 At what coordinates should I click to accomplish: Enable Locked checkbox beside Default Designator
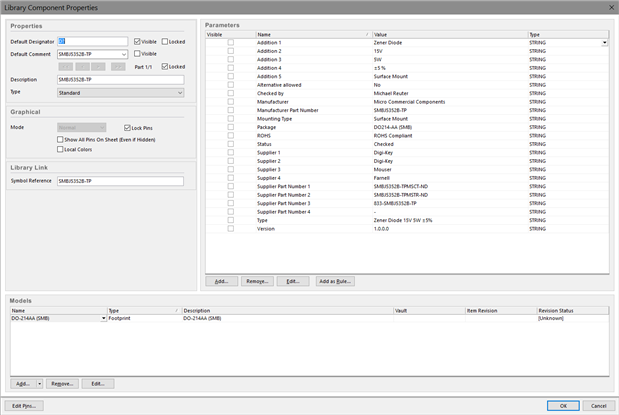[x=165, y=42]
